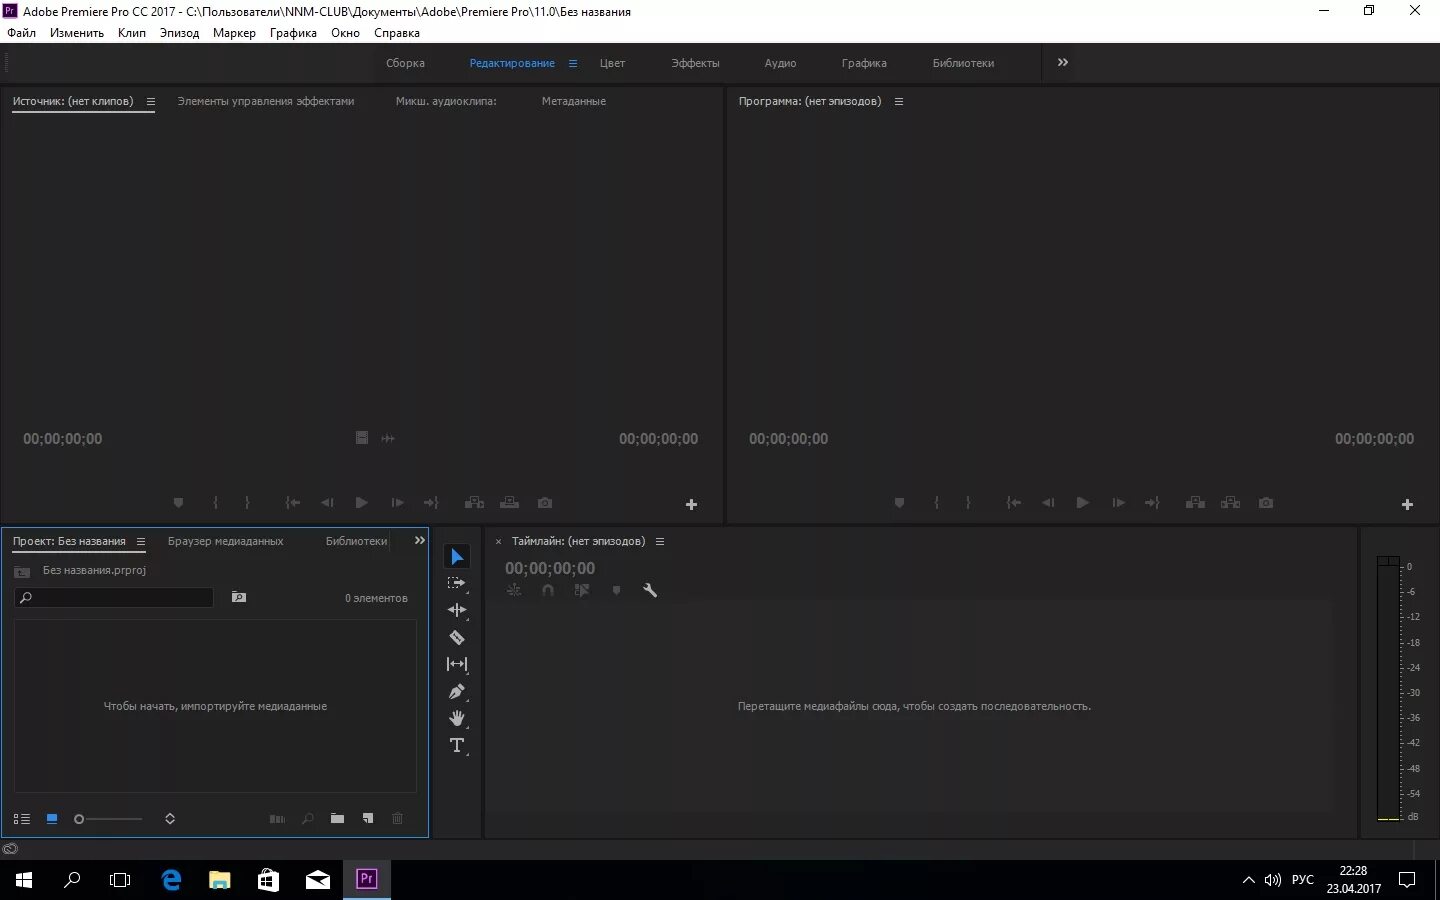
Task: Click New Item icon in Project panel
Action: tap(368, 819)
